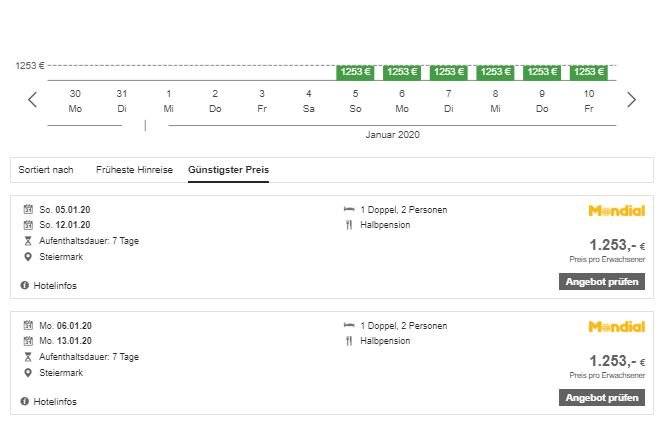Select the 1253 € price bar for Friday 10
Image resolution: width=665 pixels, height=422 pixels.
tap(589, 72)
